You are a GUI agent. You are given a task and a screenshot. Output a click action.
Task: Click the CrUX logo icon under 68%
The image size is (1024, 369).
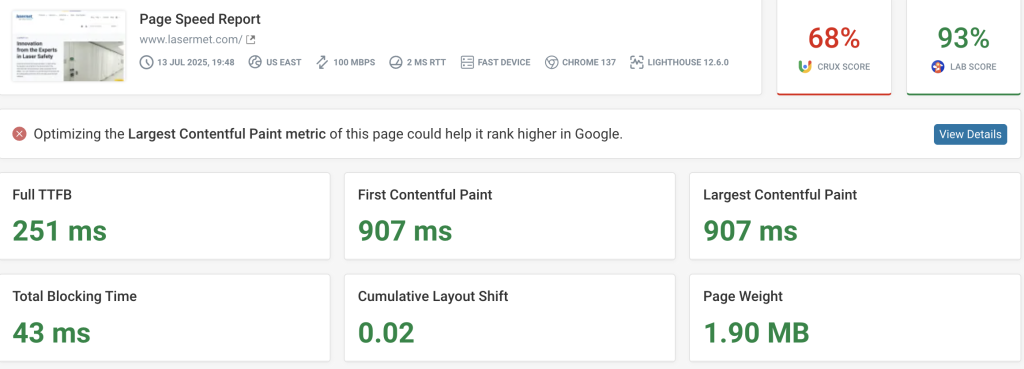click(805, 67)
